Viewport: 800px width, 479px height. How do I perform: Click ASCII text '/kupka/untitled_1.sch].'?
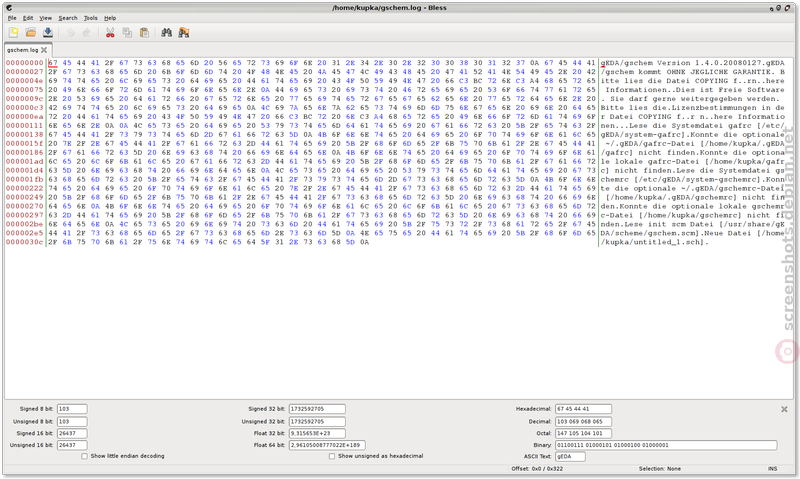pyautogui.click(x=655, y=242)
